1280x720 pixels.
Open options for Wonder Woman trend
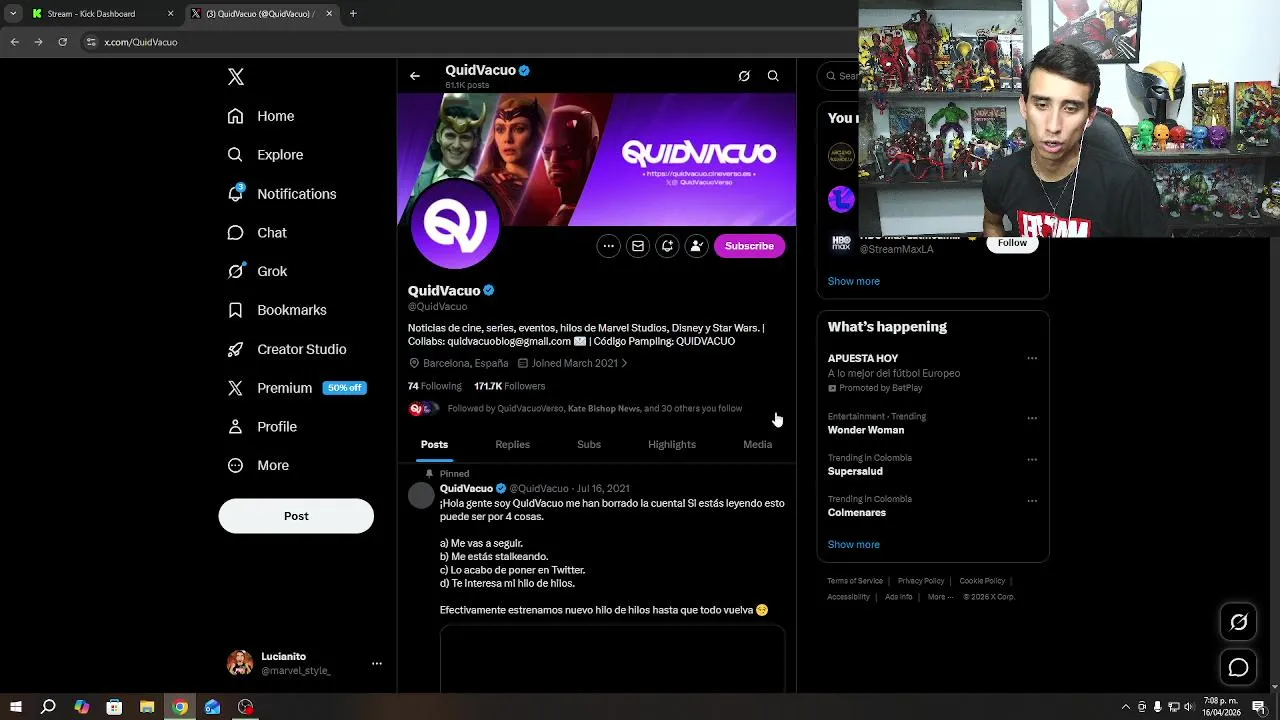click(x=1032, y=418)
